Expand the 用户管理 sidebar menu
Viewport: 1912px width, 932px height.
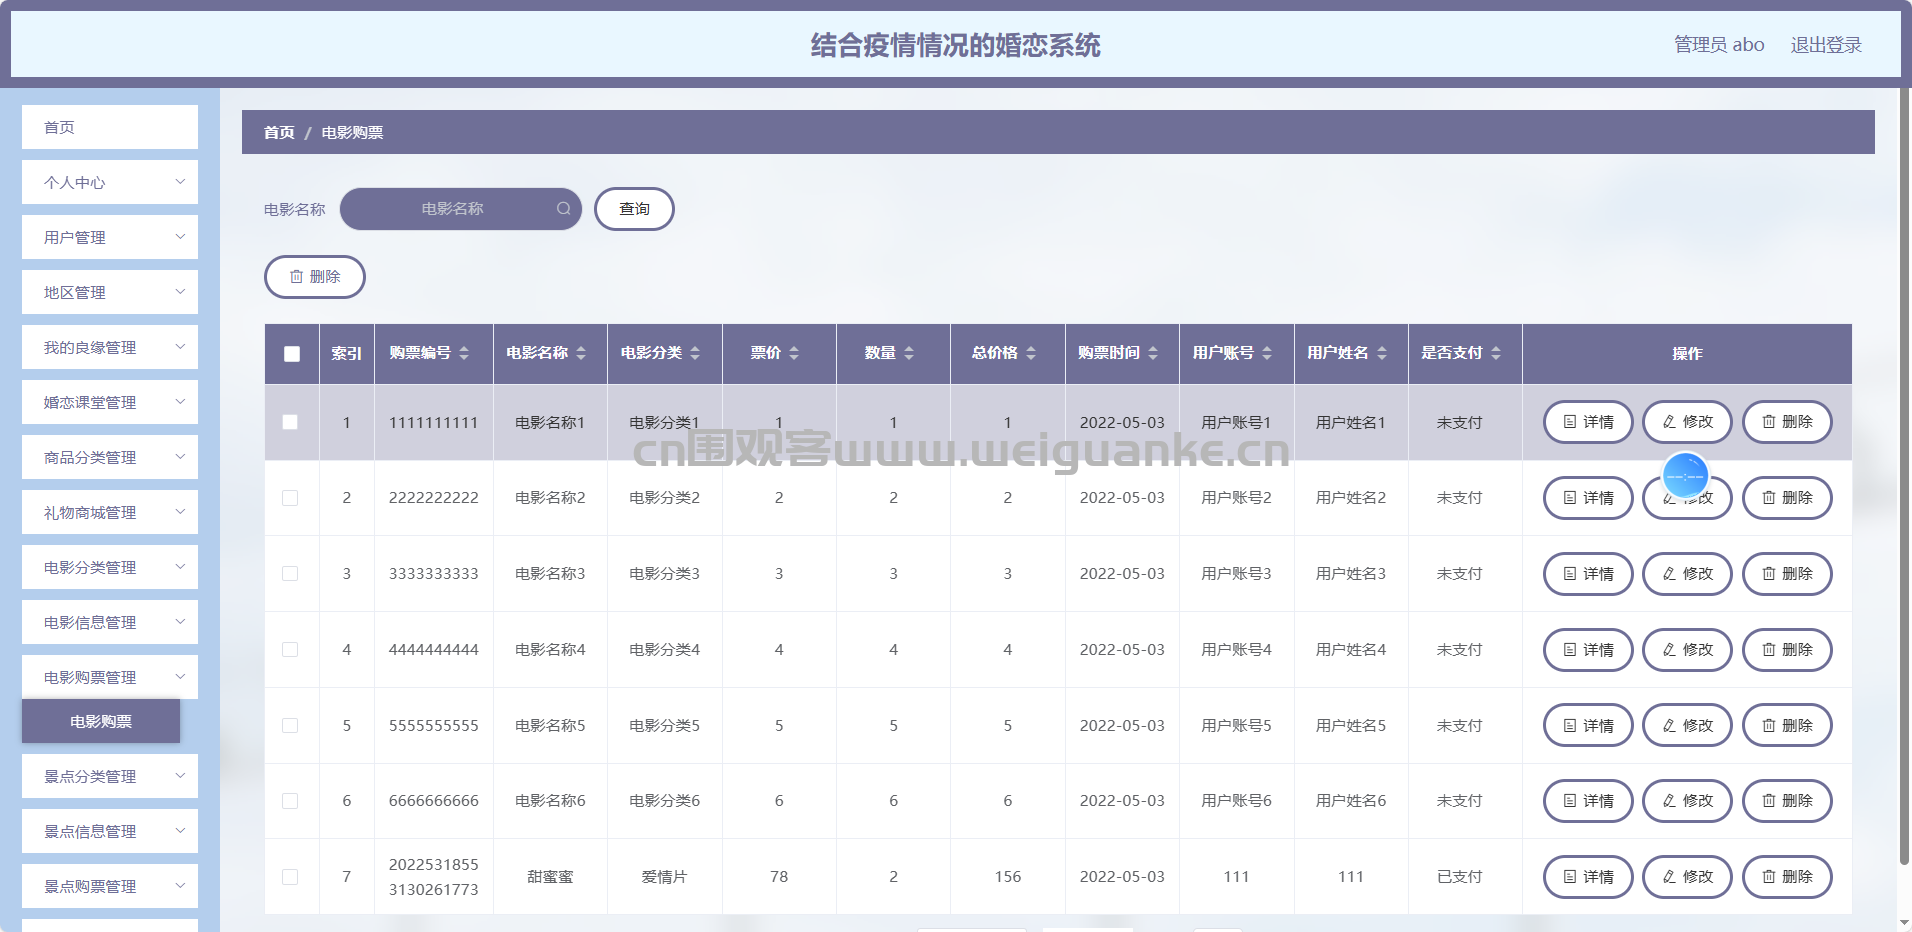pos(110,238)
